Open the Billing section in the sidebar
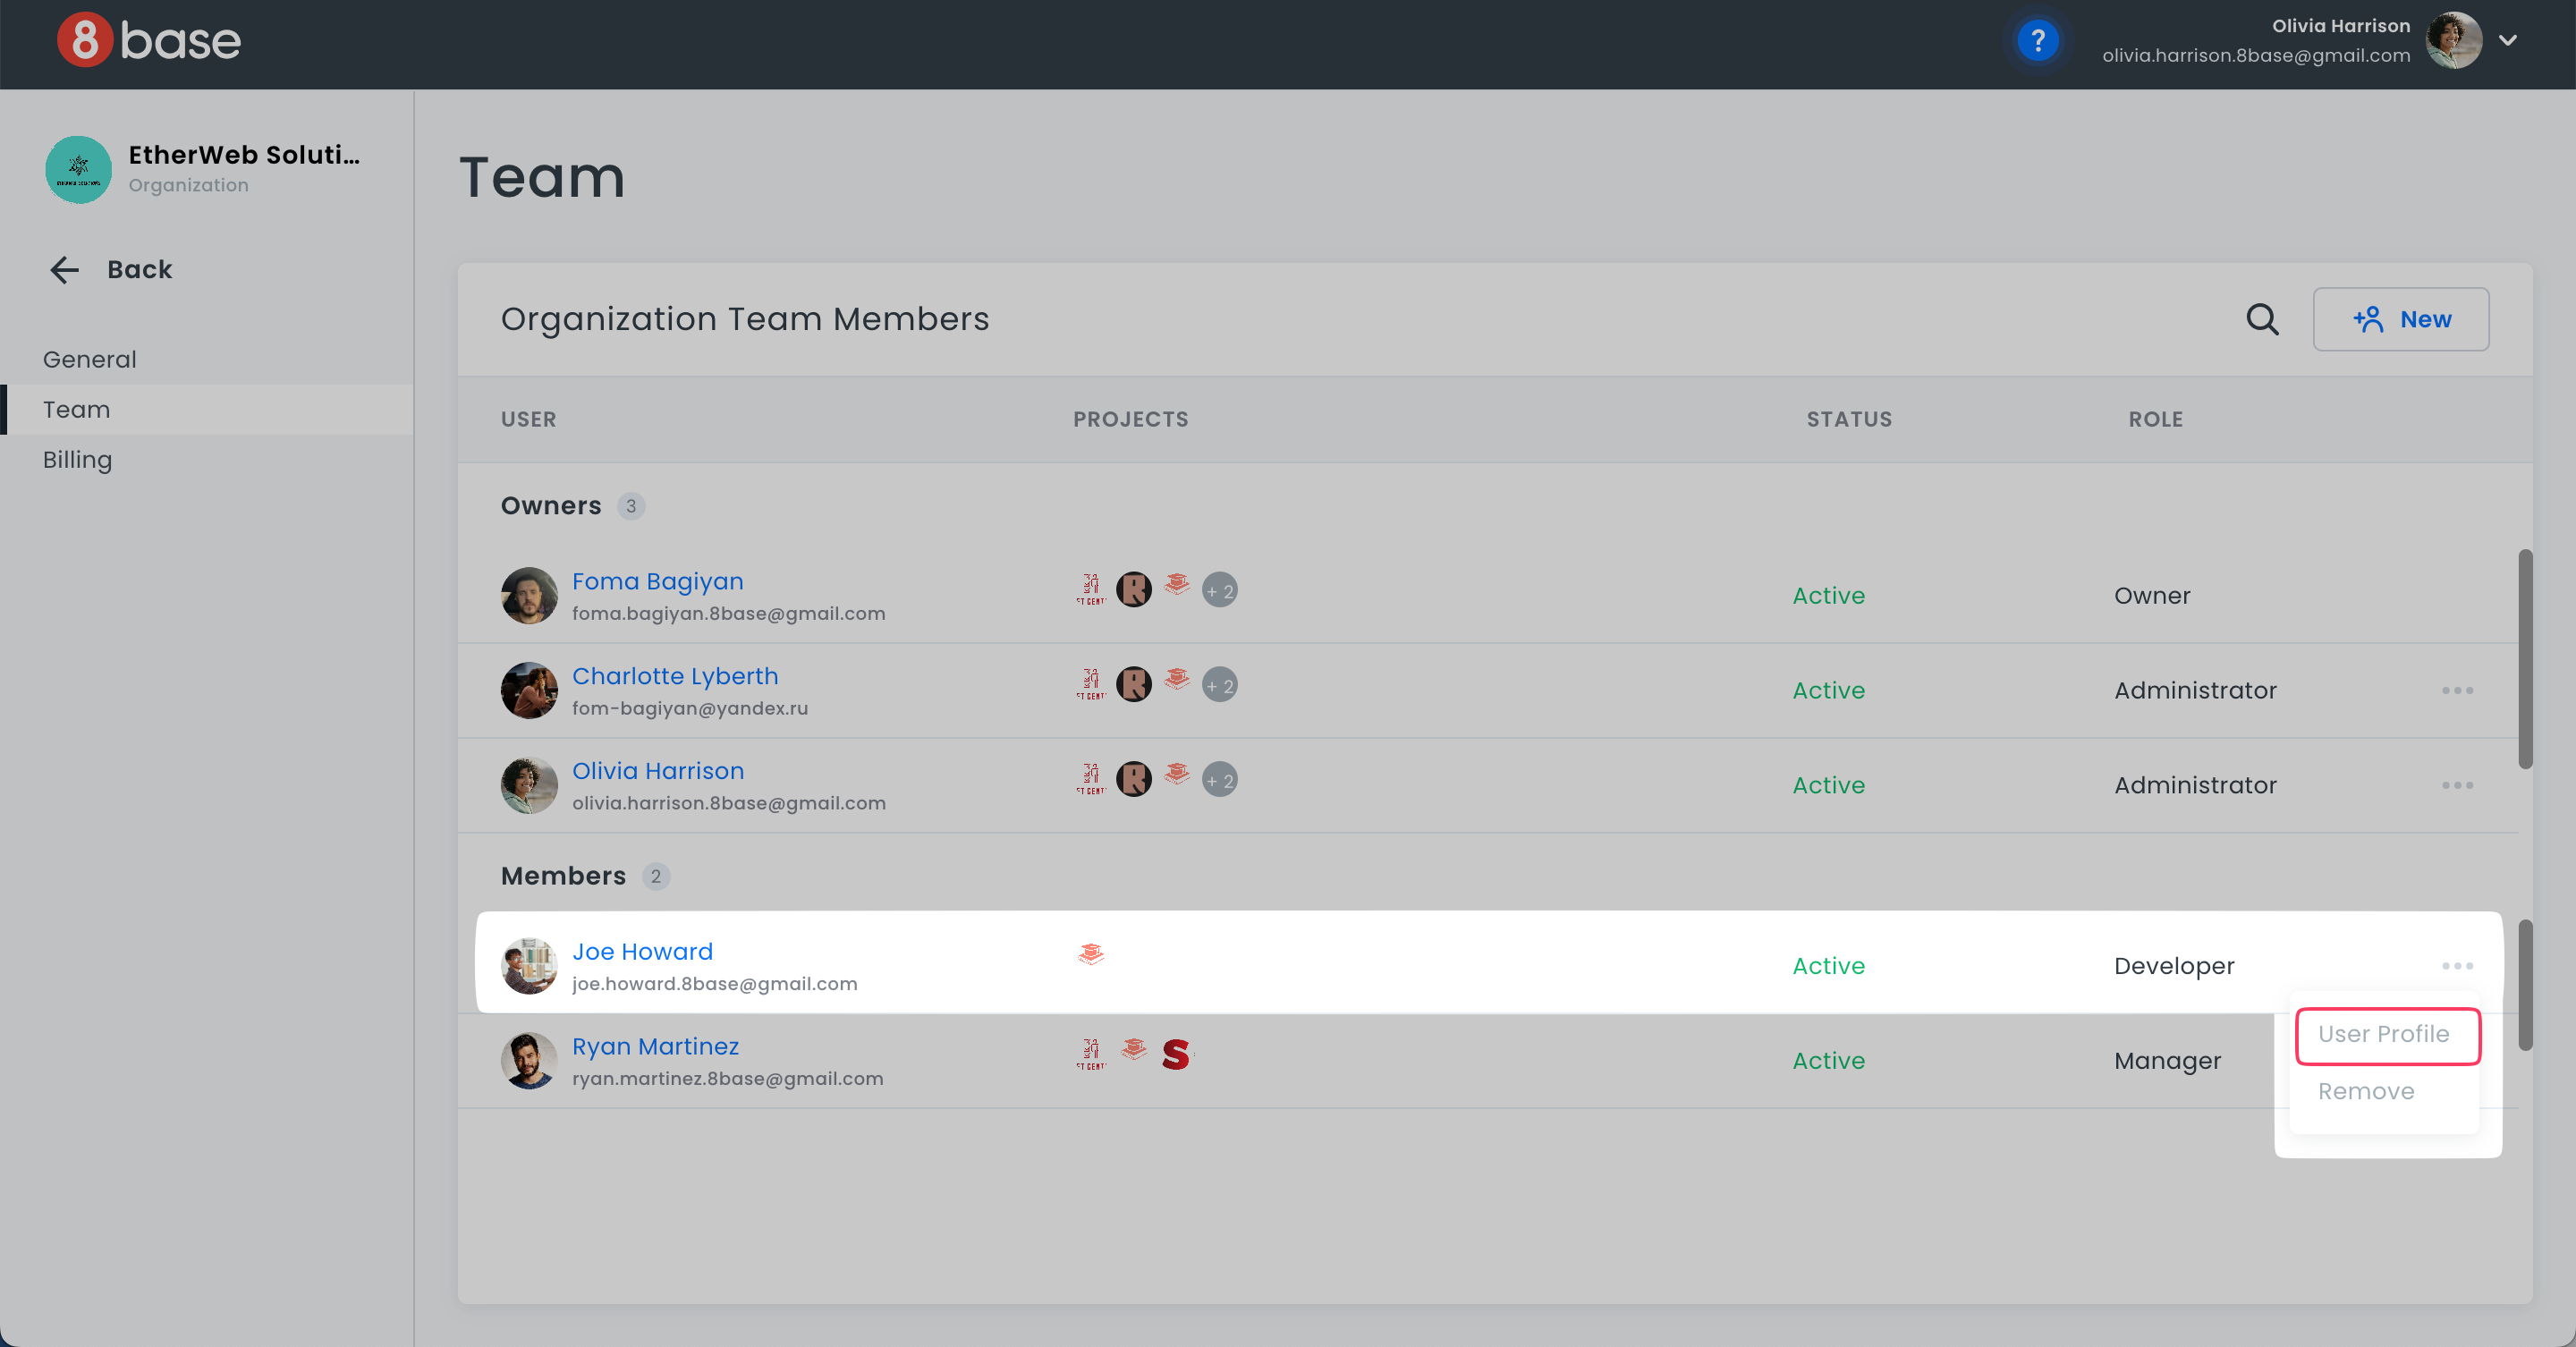Viewport: 2576px width, 1347px height. coord(77,460)
